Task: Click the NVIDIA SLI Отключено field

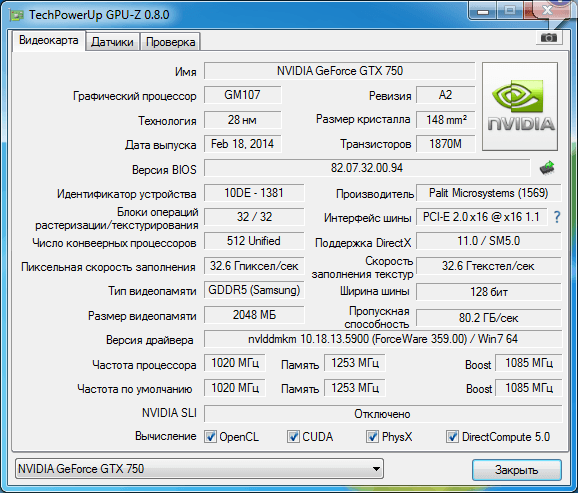Action: [383, 414]
